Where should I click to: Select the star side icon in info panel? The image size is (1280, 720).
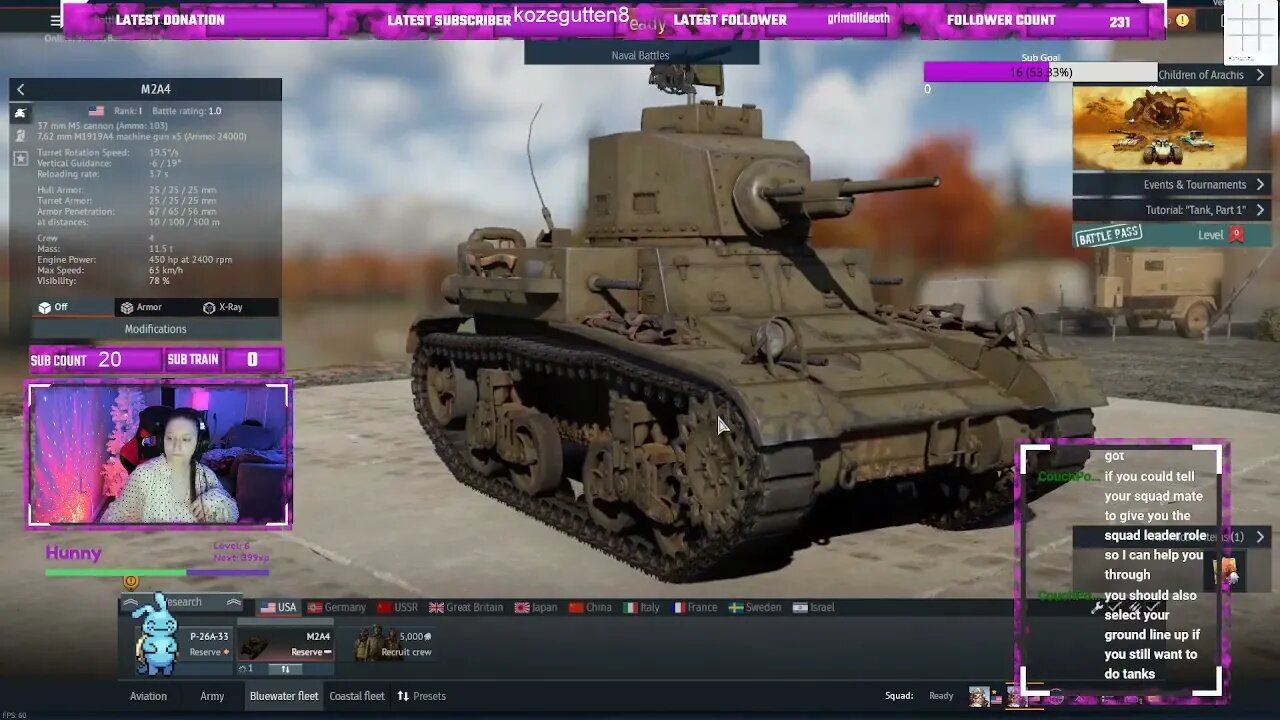(20, 157)
